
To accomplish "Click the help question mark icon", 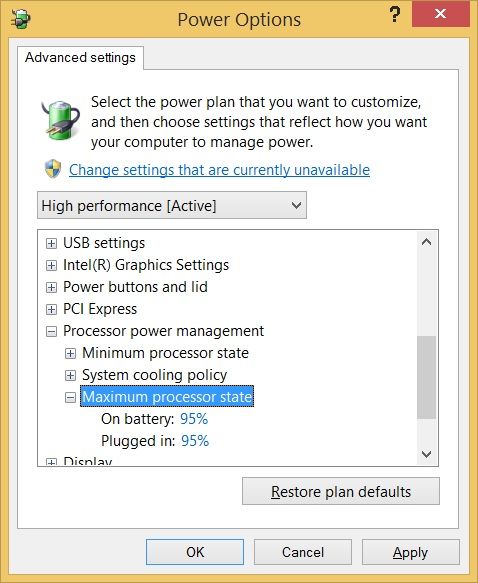I will point(395,15).
